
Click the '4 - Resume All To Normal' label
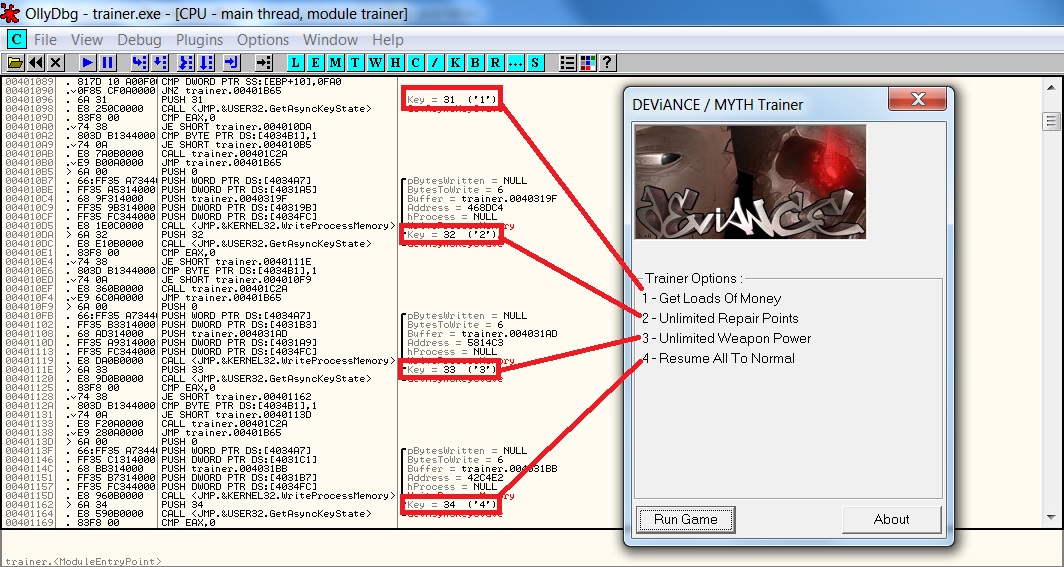719,358
